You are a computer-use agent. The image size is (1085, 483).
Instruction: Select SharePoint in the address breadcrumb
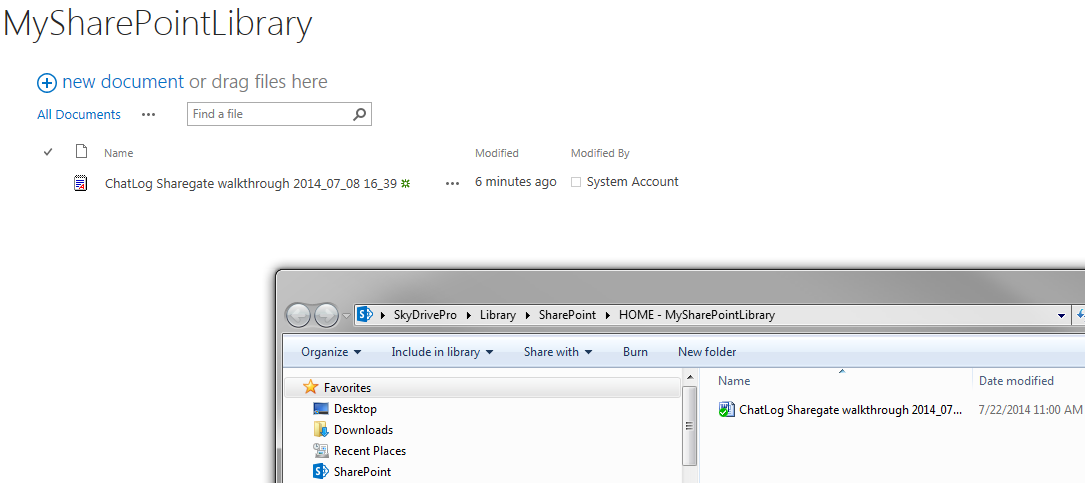coord(567,315)
